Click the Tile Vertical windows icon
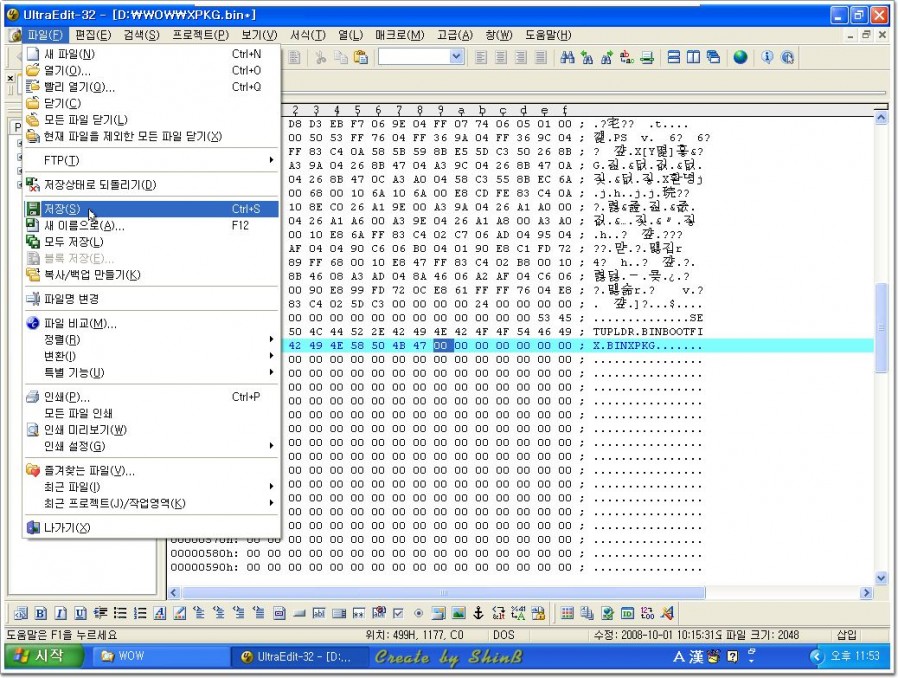900x678 pixels. [693, 57]
